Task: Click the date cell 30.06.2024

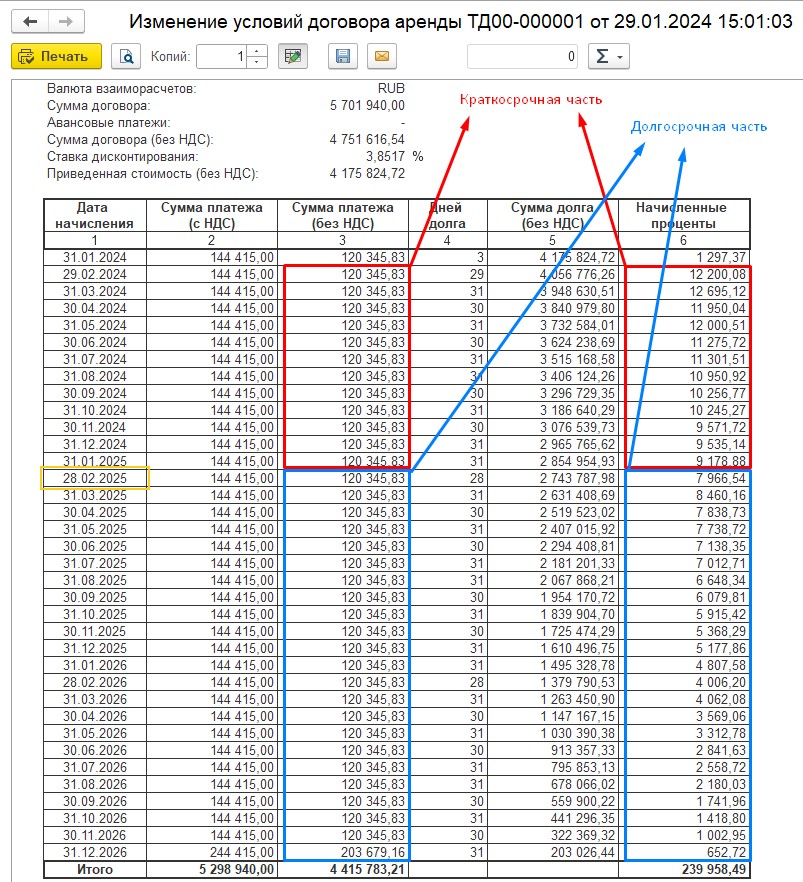Action: click(x=95, y=343)
